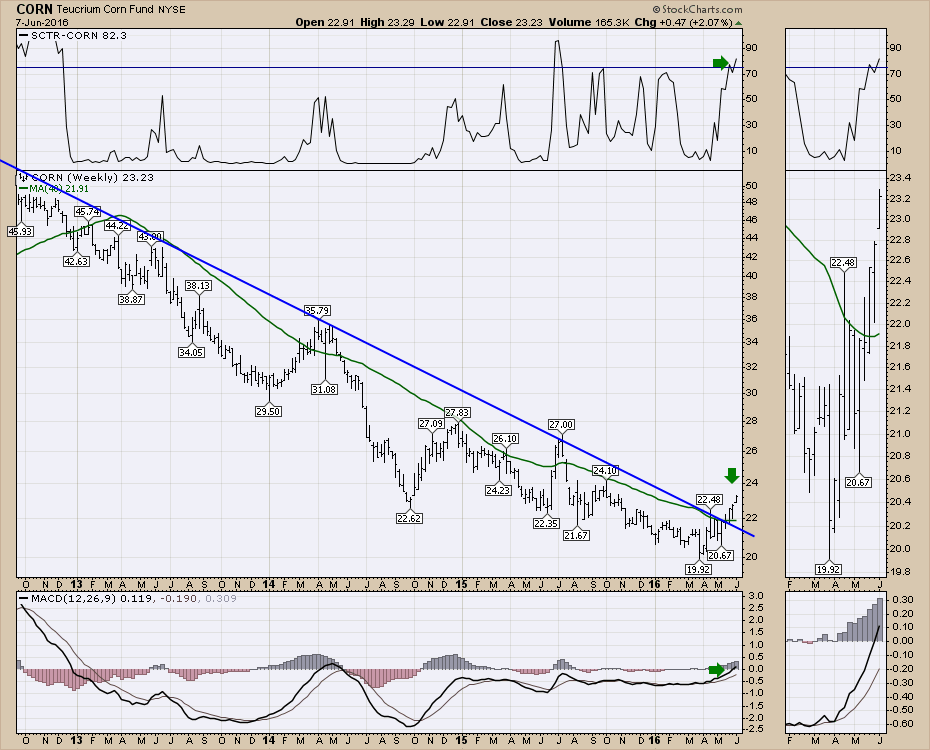Click the 19.92 low label on main chart
The image size is (930, 750).
click(x=698, y=569)
